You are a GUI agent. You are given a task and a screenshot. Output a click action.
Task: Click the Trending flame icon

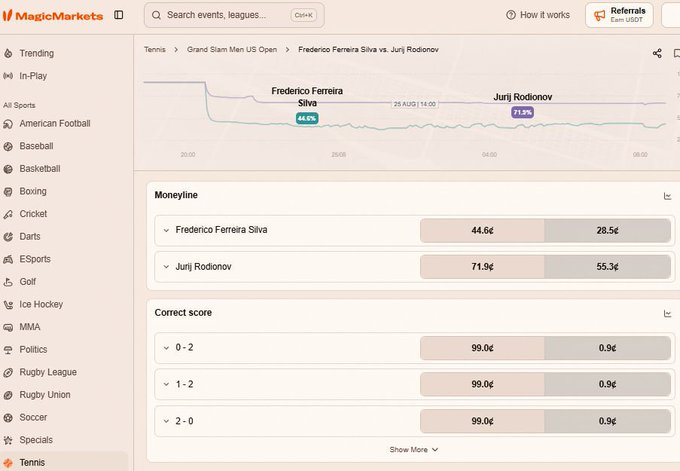[8, 53]
